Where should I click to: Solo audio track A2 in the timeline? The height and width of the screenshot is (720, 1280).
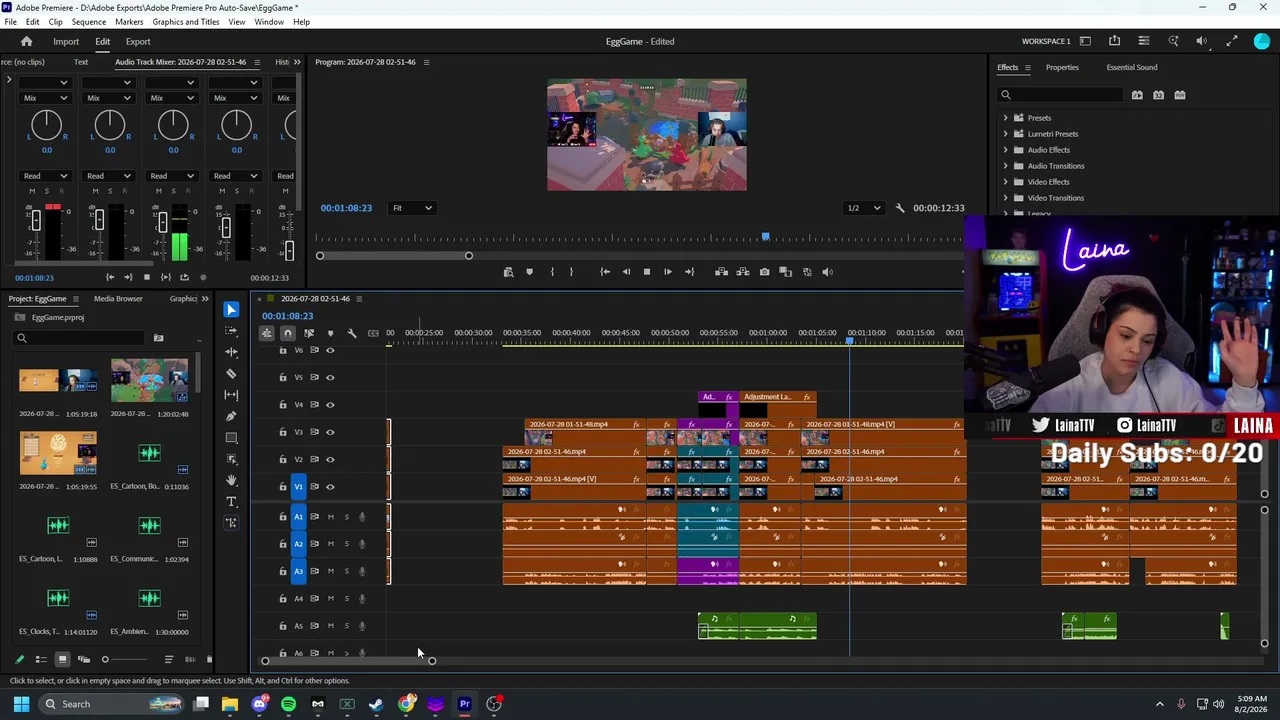point(346,544)
